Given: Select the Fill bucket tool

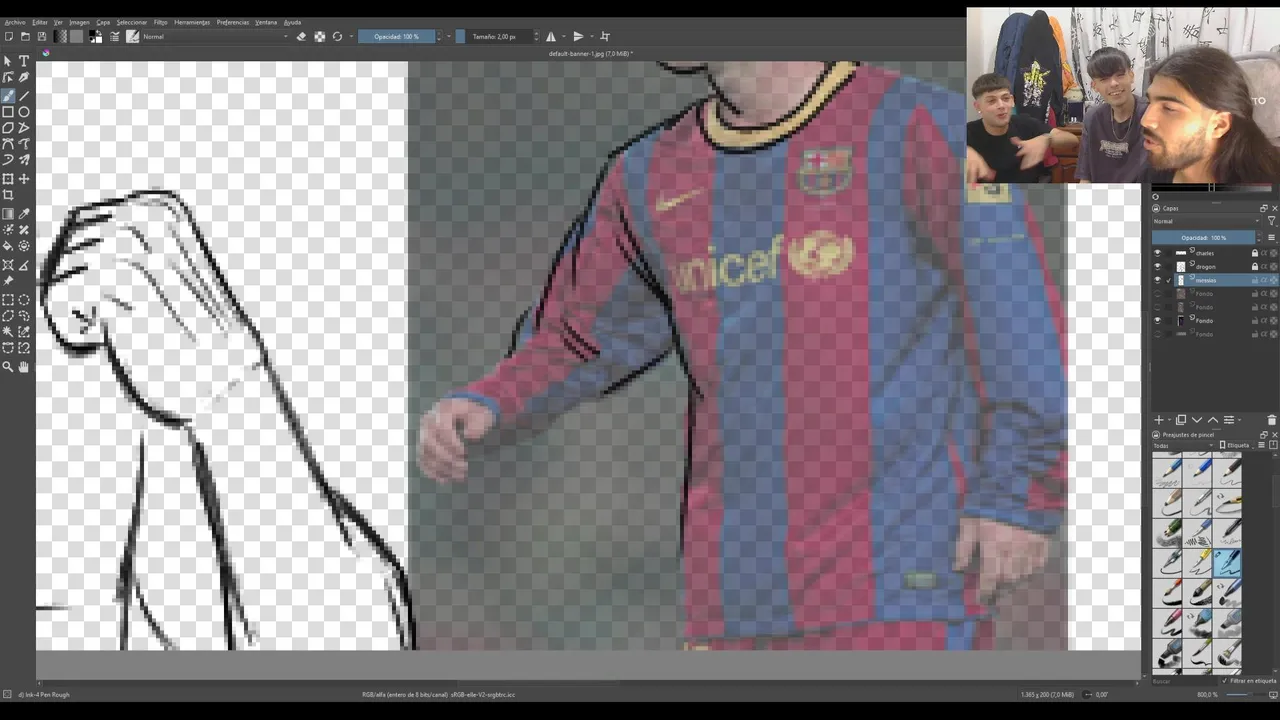Looking at the screenshot, I should pos(8,246).
